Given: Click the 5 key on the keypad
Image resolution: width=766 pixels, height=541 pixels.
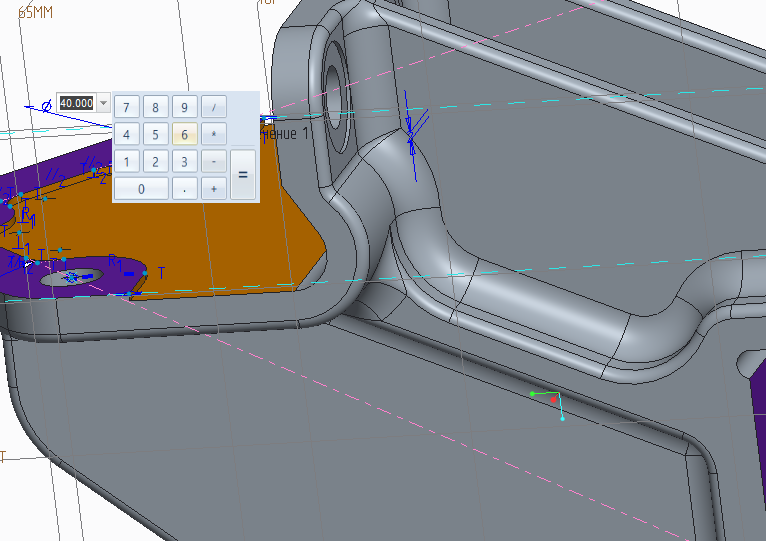Looking at the screenshot, I should [155, 134].
